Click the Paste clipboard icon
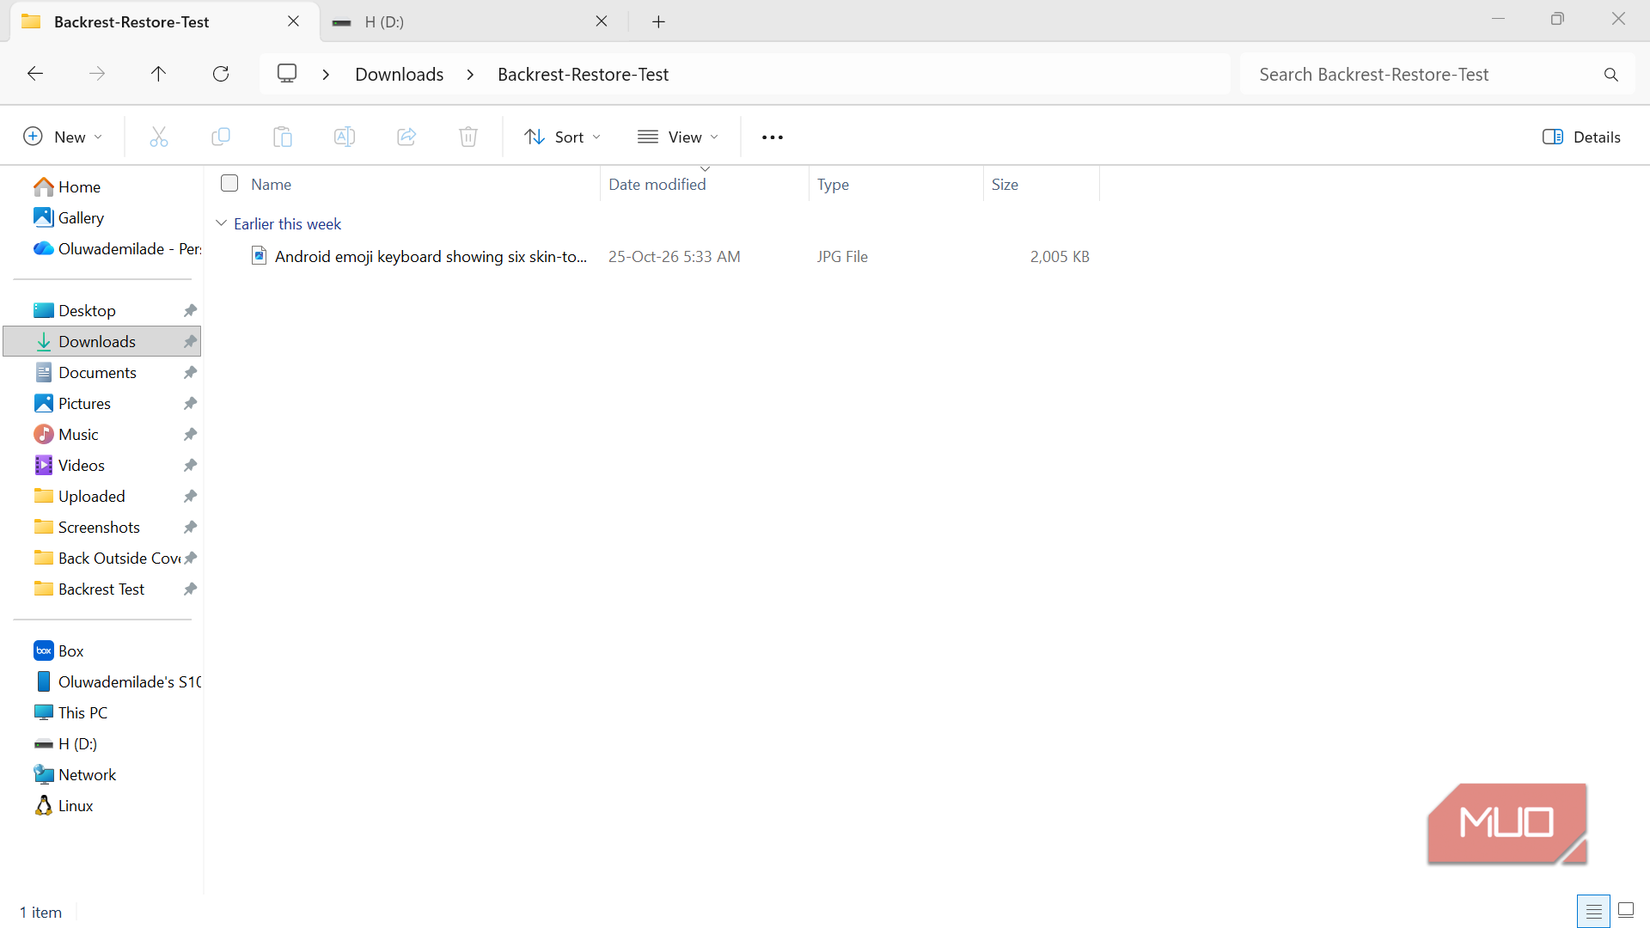This screenshot has height=928, width=1650. pos(283,137)
